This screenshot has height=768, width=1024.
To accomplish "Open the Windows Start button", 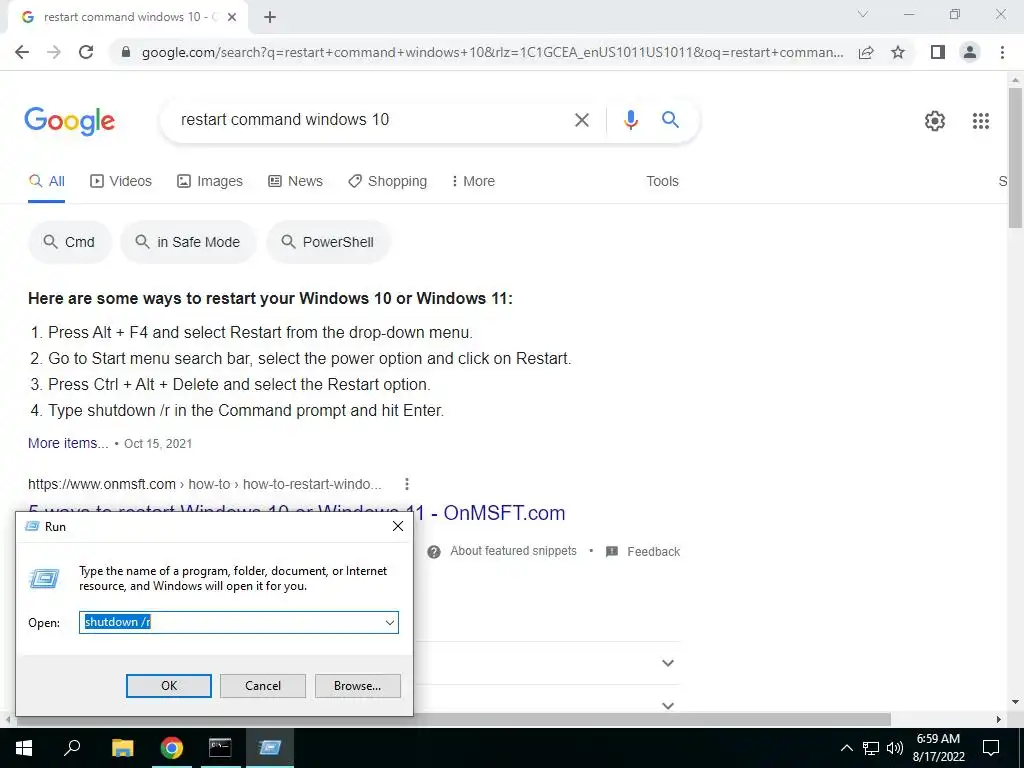I will [x=24, y=748].
